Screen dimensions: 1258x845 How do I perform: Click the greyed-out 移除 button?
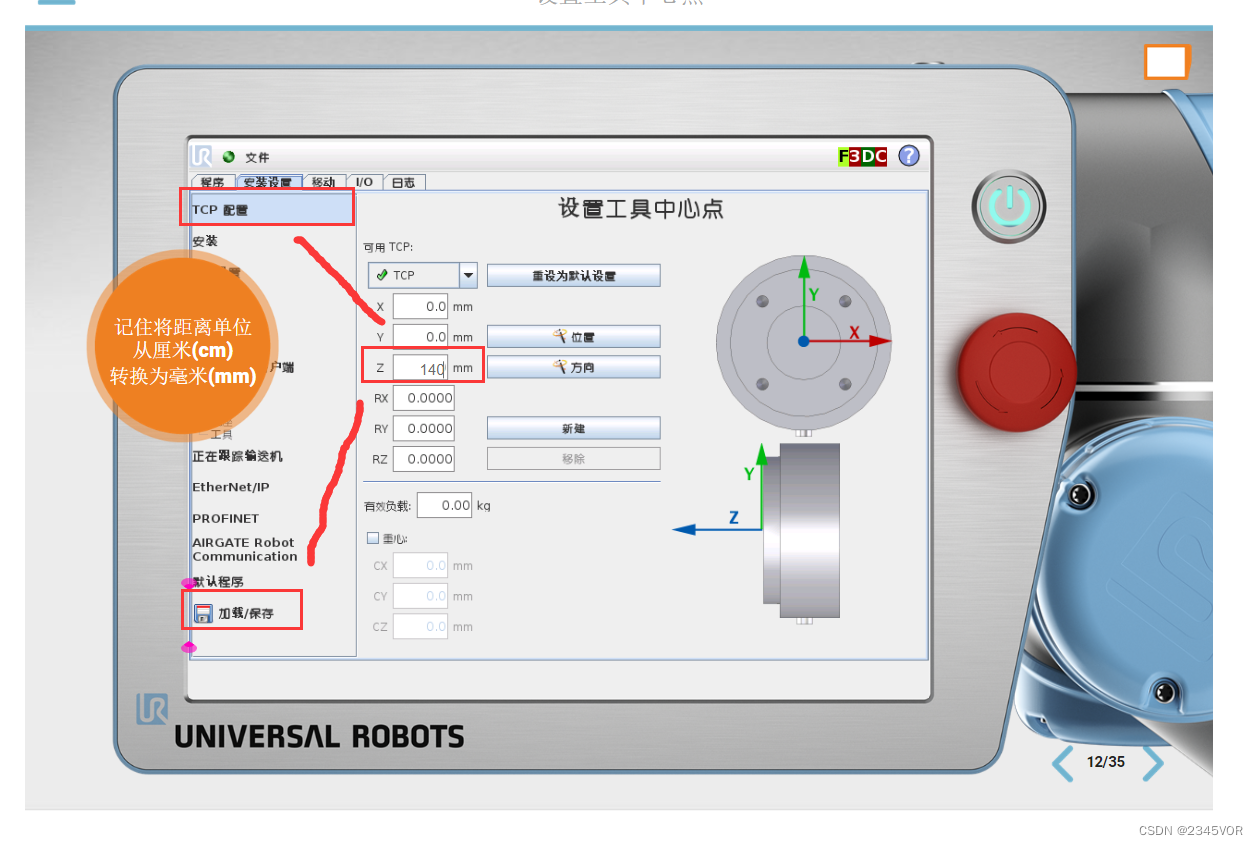574,459
